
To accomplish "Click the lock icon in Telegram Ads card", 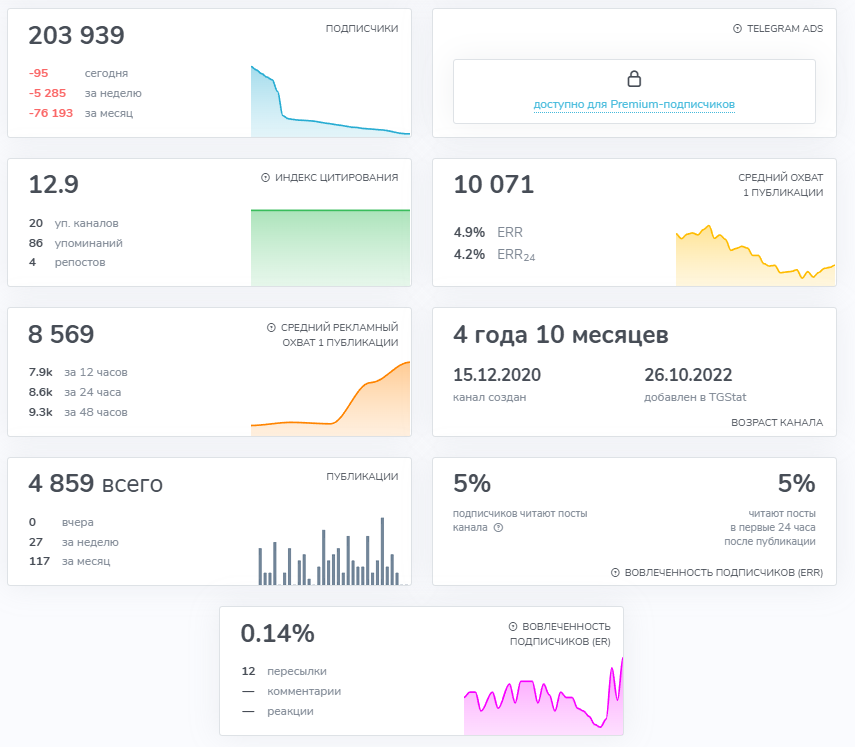I will (x=633, y=79).
